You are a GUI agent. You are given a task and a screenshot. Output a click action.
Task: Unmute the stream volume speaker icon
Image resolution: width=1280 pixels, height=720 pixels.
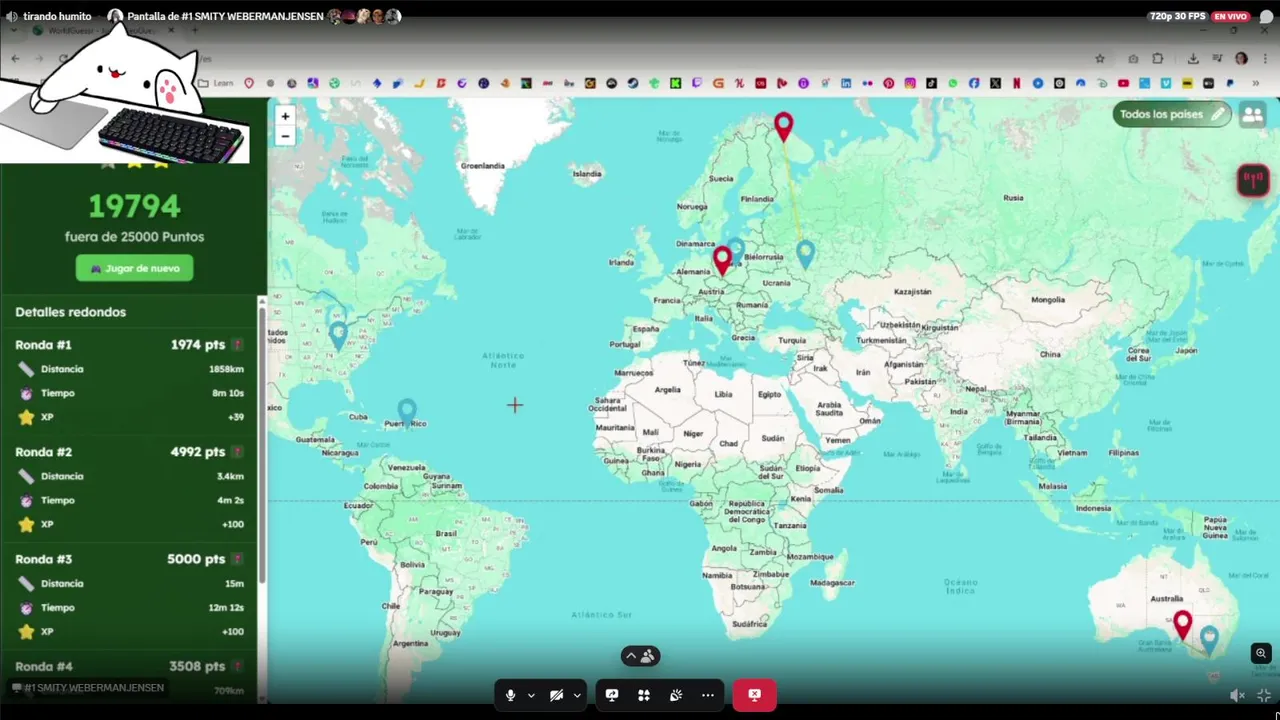1238,695
